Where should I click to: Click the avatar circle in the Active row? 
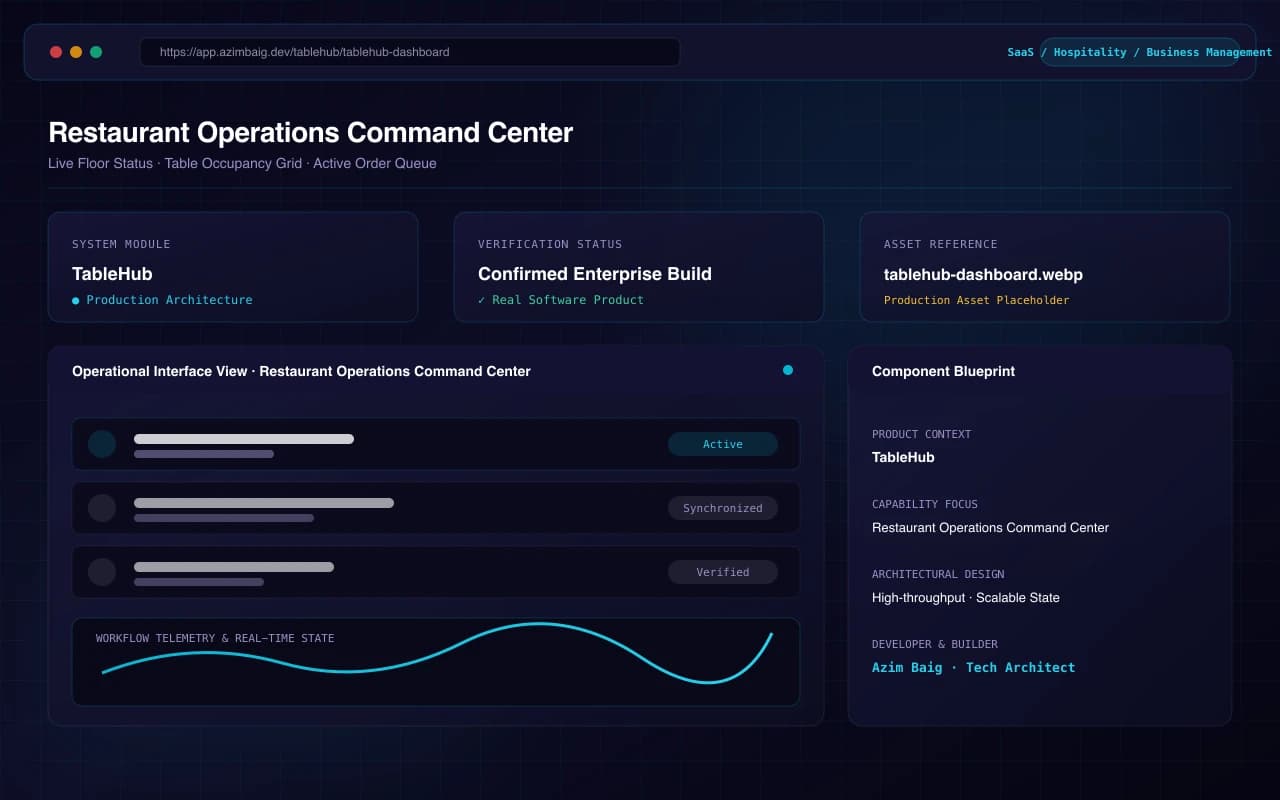coord(102,444)
